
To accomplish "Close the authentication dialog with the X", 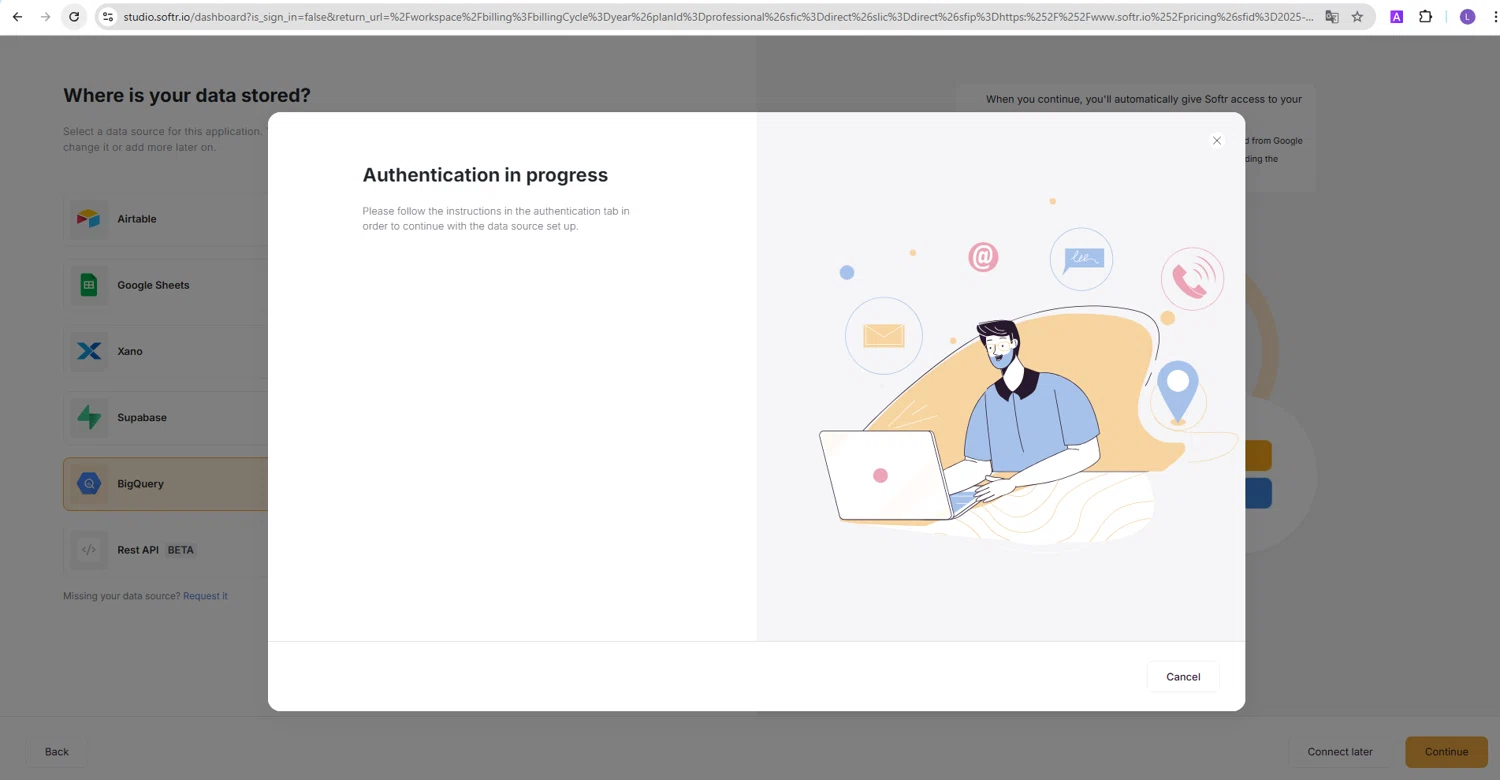I will (x=1217, y=141).
